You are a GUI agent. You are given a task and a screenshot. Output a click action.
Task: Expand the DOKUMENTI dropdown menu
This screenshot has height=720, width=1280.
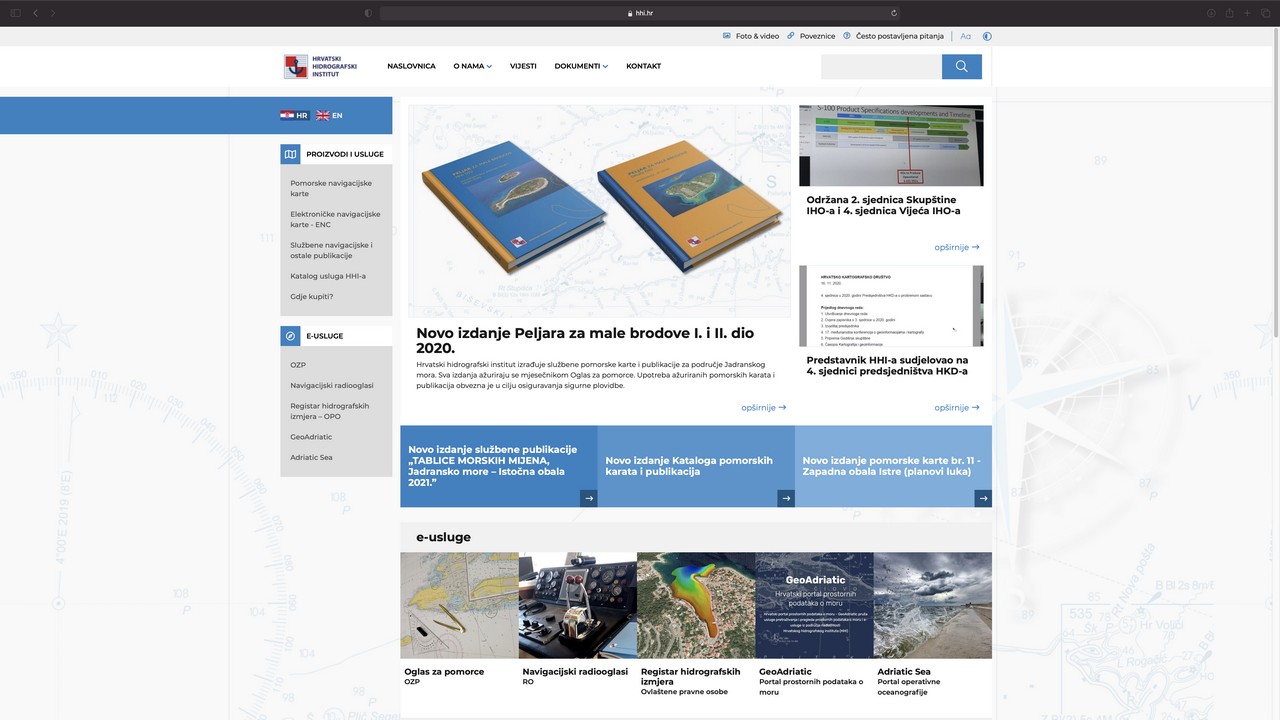click(x=580, y=67)
